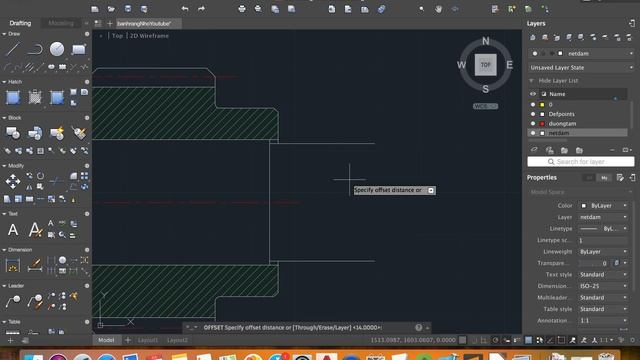This screenshot has width=640, height=360.
Task: Toggle the 'My' filter in Properties panel
Action: point(604,178)
